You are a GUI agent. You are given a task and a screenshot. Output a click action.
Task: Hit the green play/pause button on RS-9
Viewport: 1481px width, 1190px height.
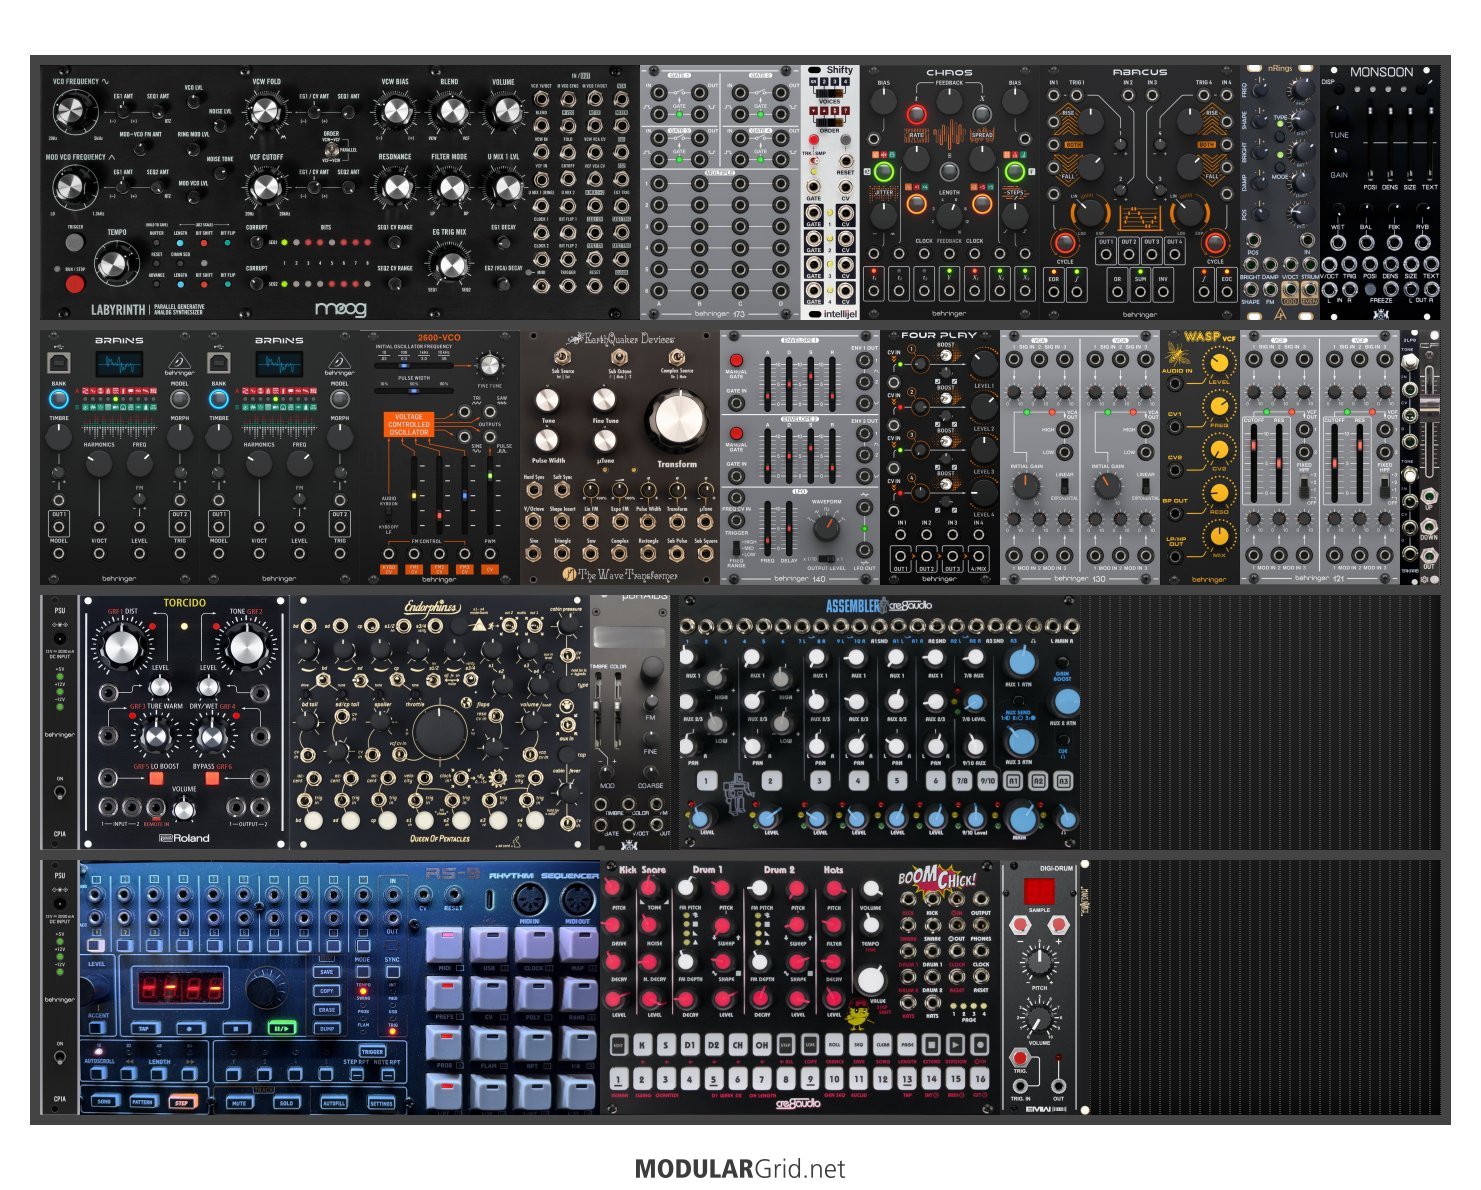(282, 1027)
